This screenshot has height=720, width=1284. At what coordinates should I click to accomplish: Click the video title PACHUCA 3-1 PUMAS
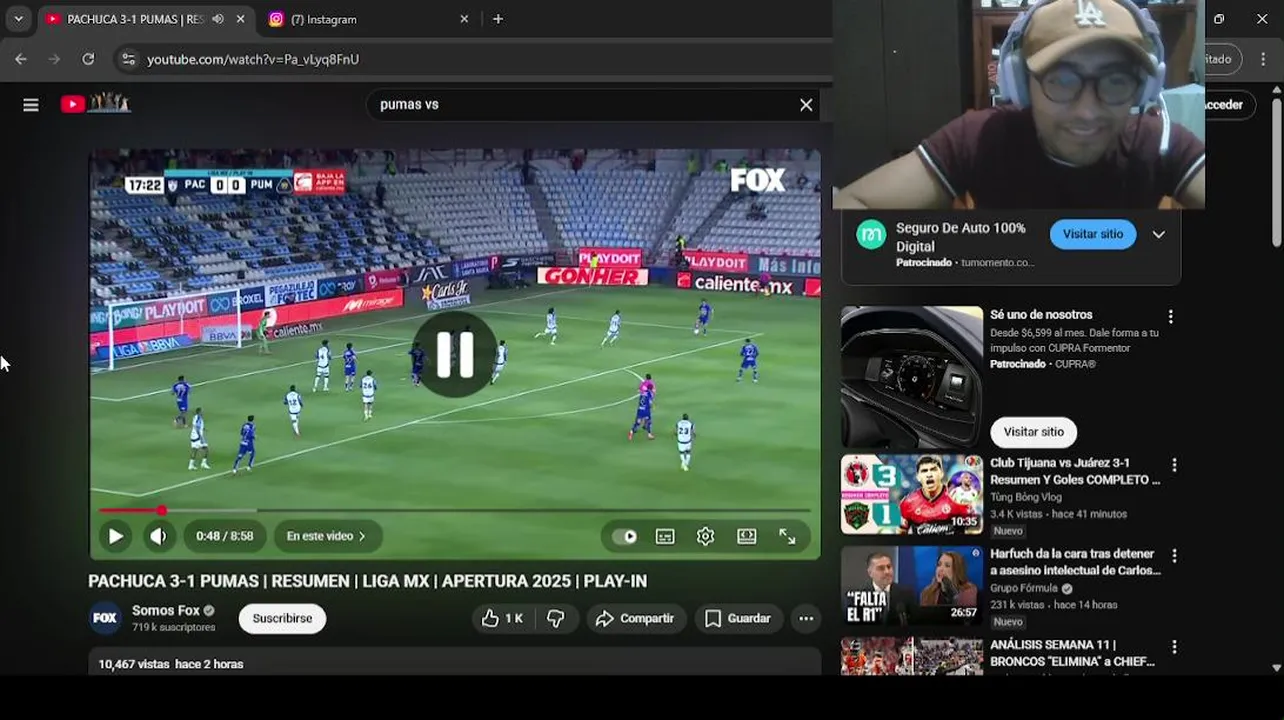tap(367, 581)
